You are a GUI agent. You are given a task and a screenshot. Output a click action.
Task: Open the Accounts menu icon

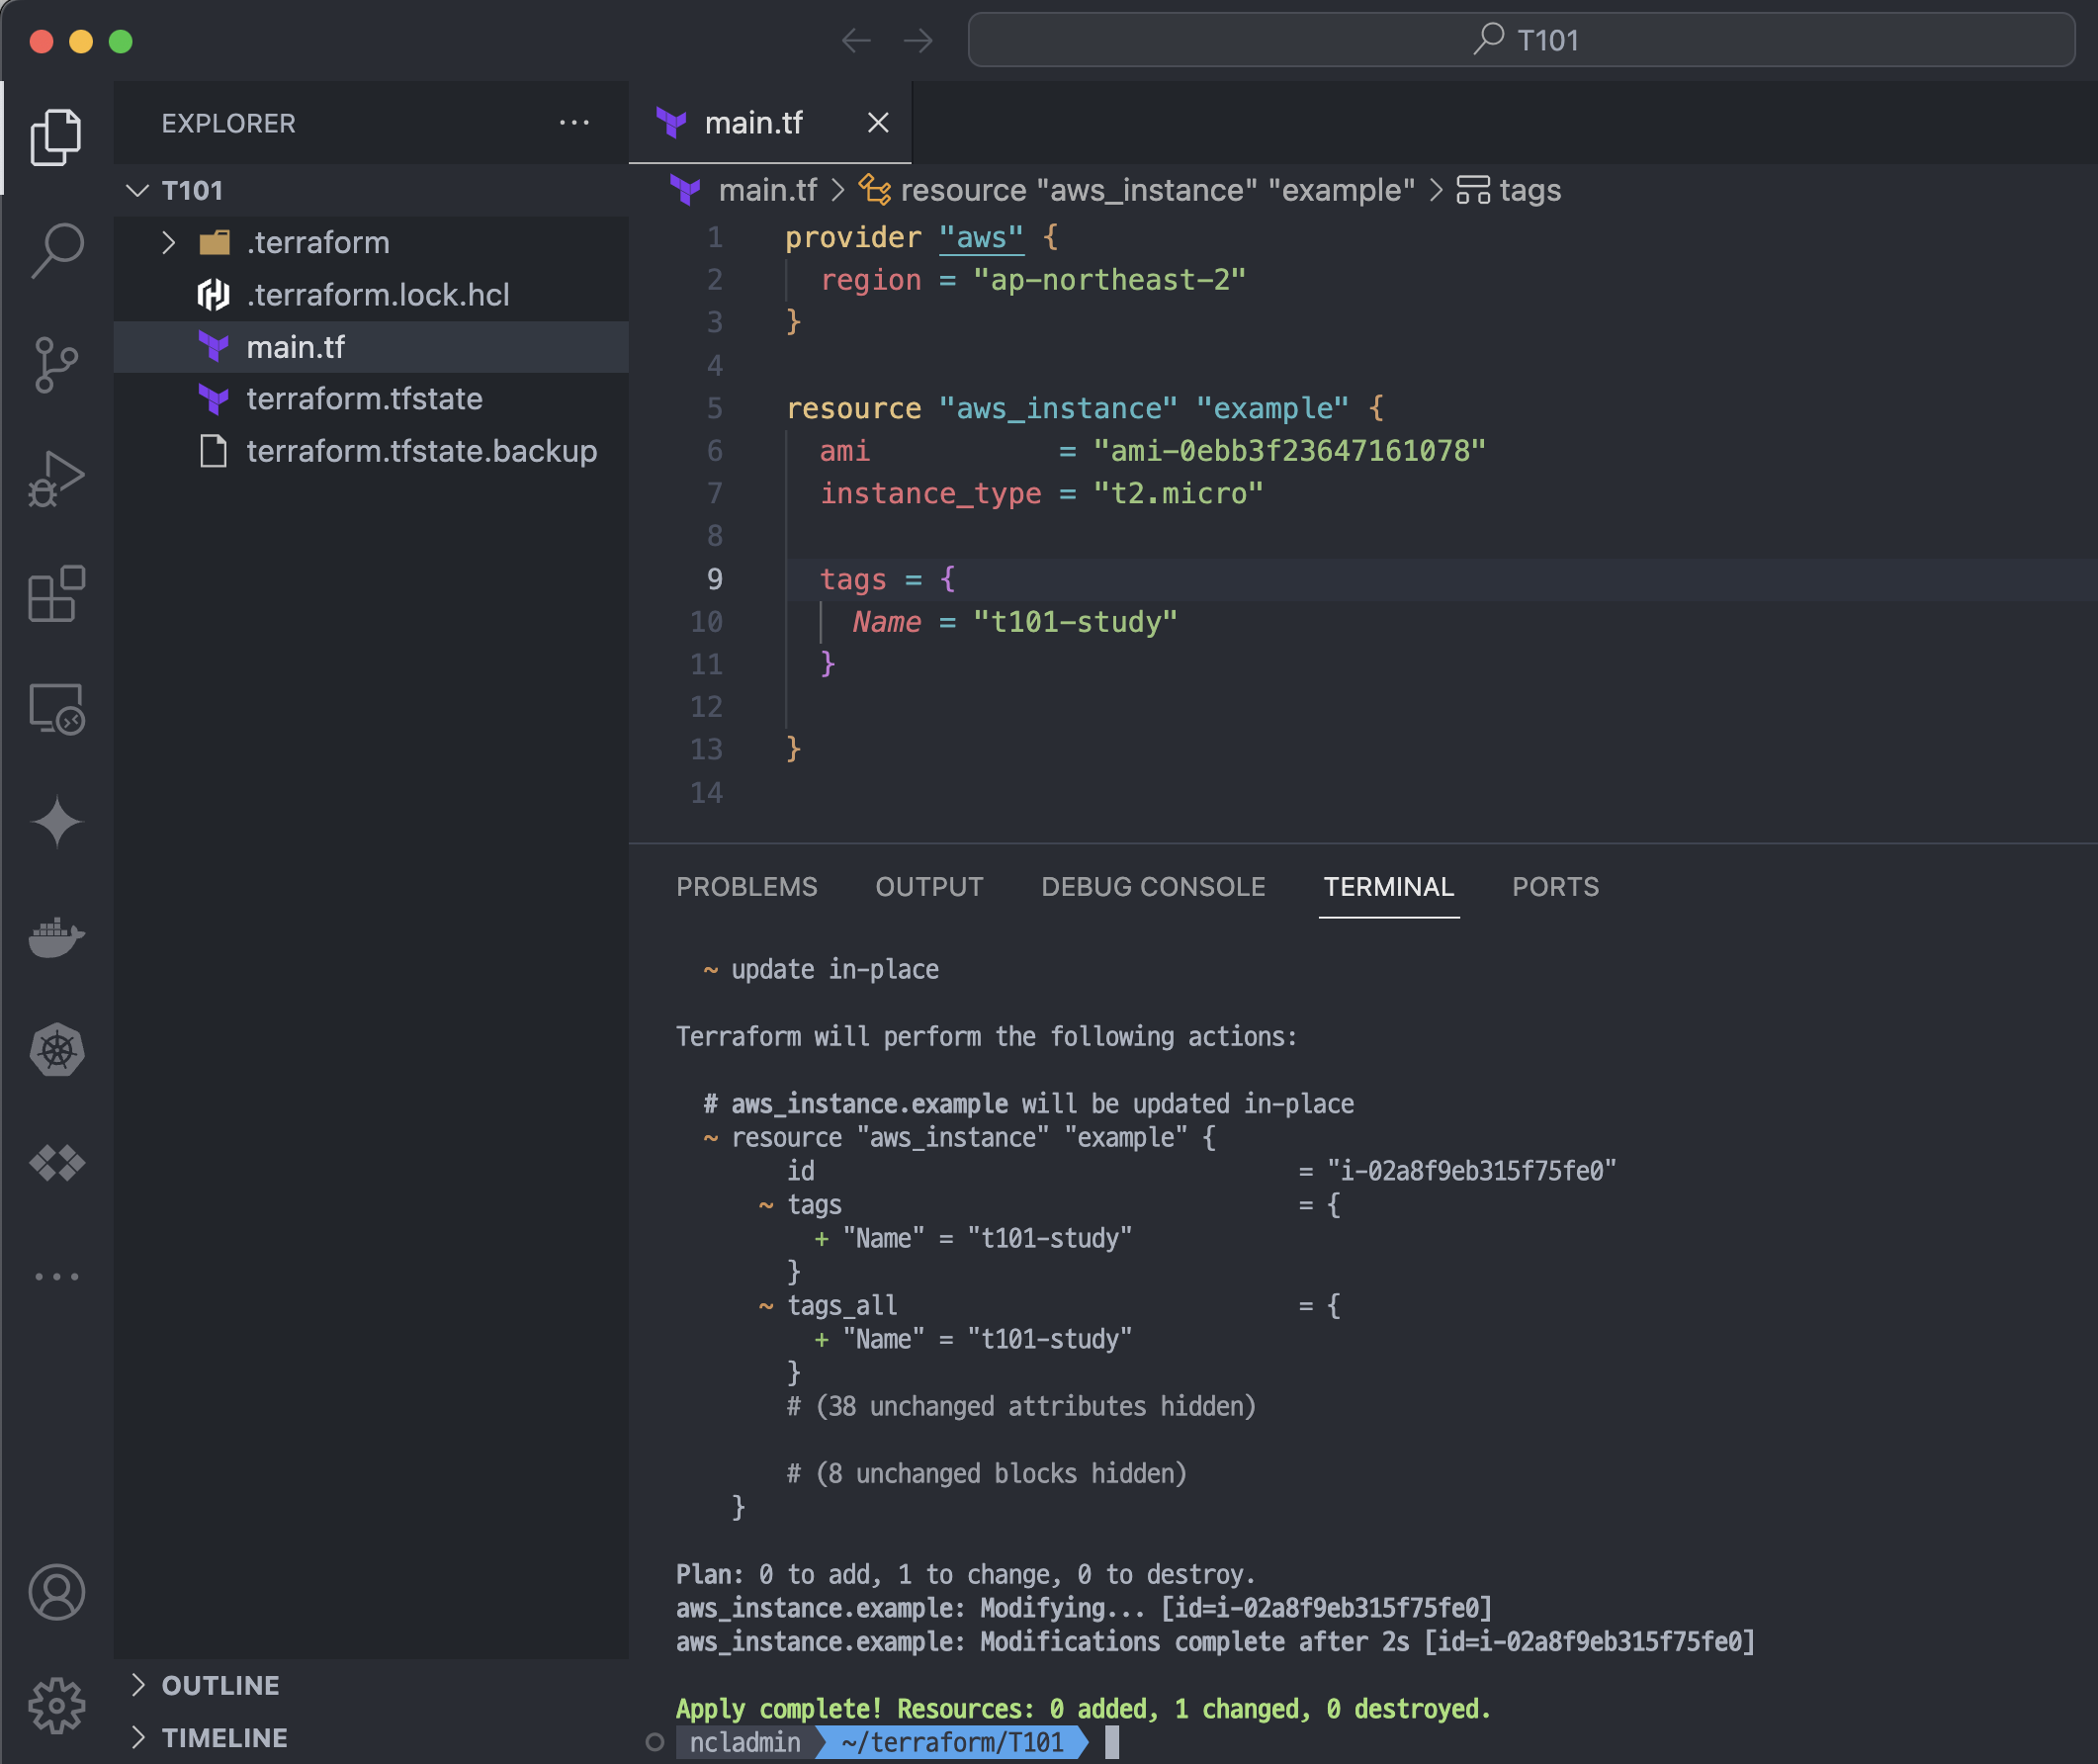tap(57, 1592)
